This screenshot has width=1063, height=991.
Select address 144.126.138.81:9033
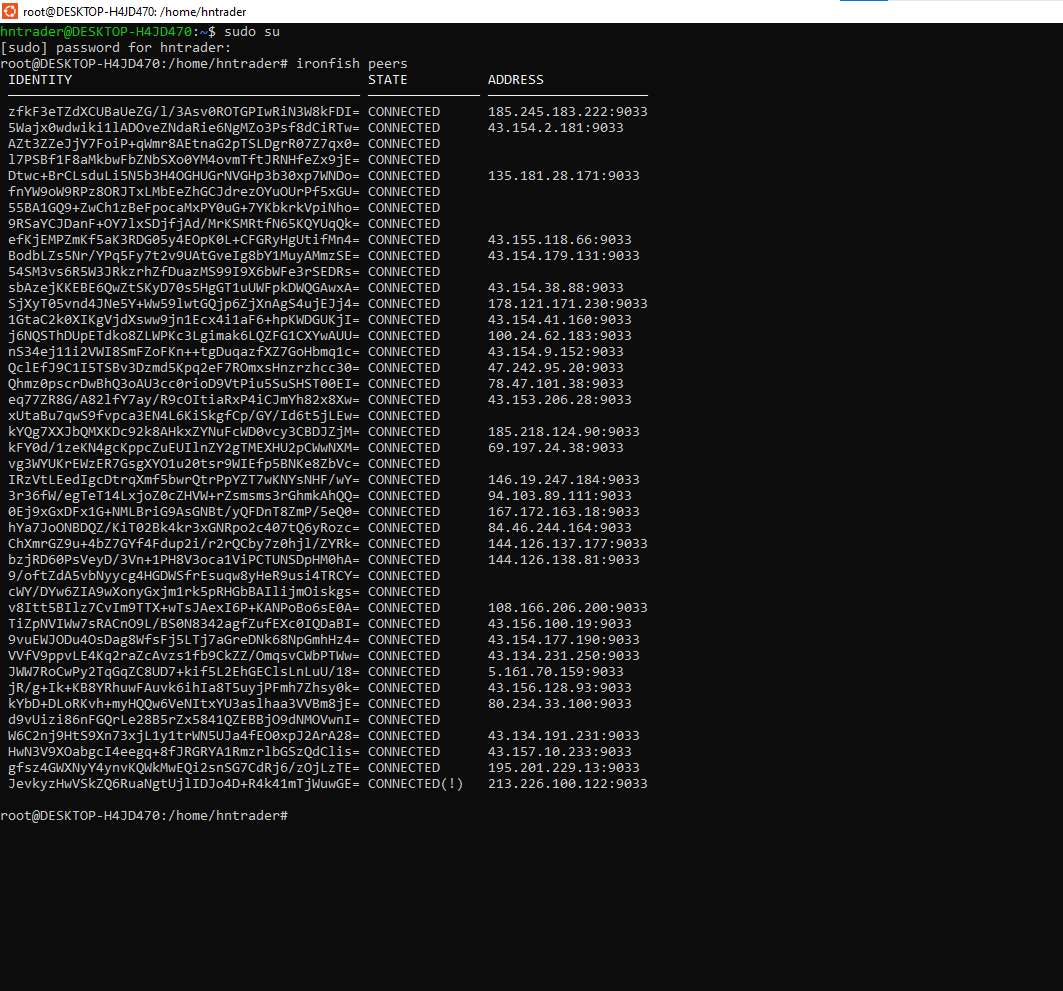(x=564, y=560)
